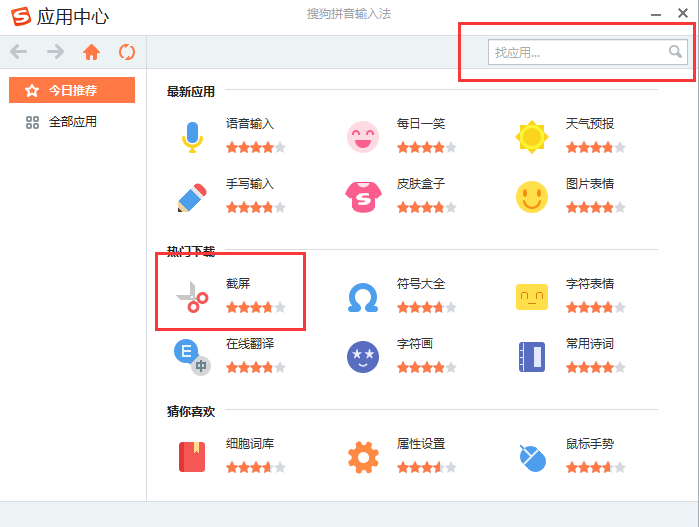The height and width of the screenshot is (527, 699).
Task: Click the Sogou 应用中心 logo
Action: click(21, 16)
